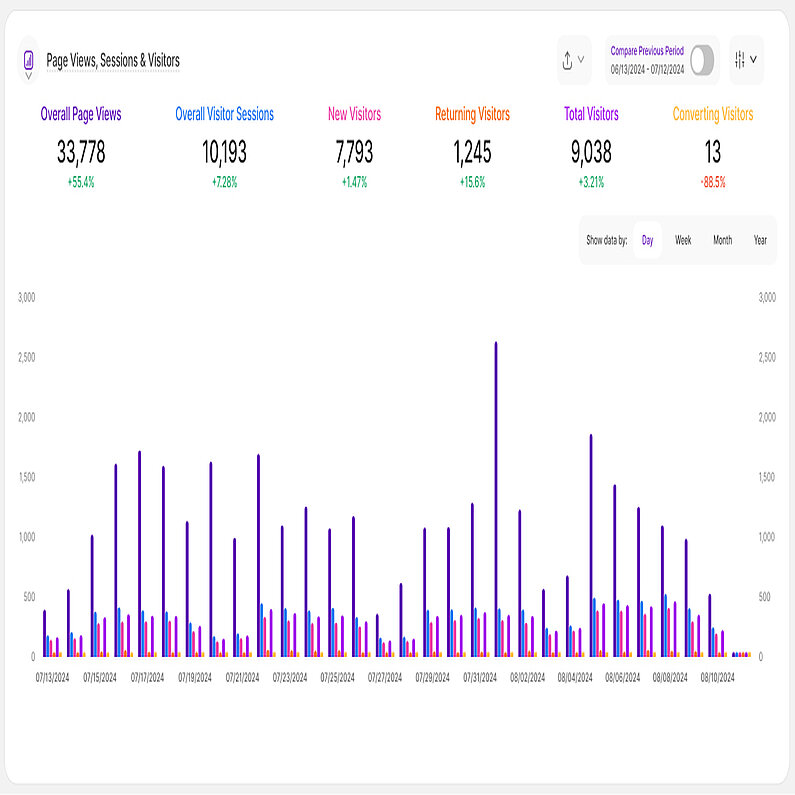
Task: Click the Overall Page Views label
Action: point(81,115)
